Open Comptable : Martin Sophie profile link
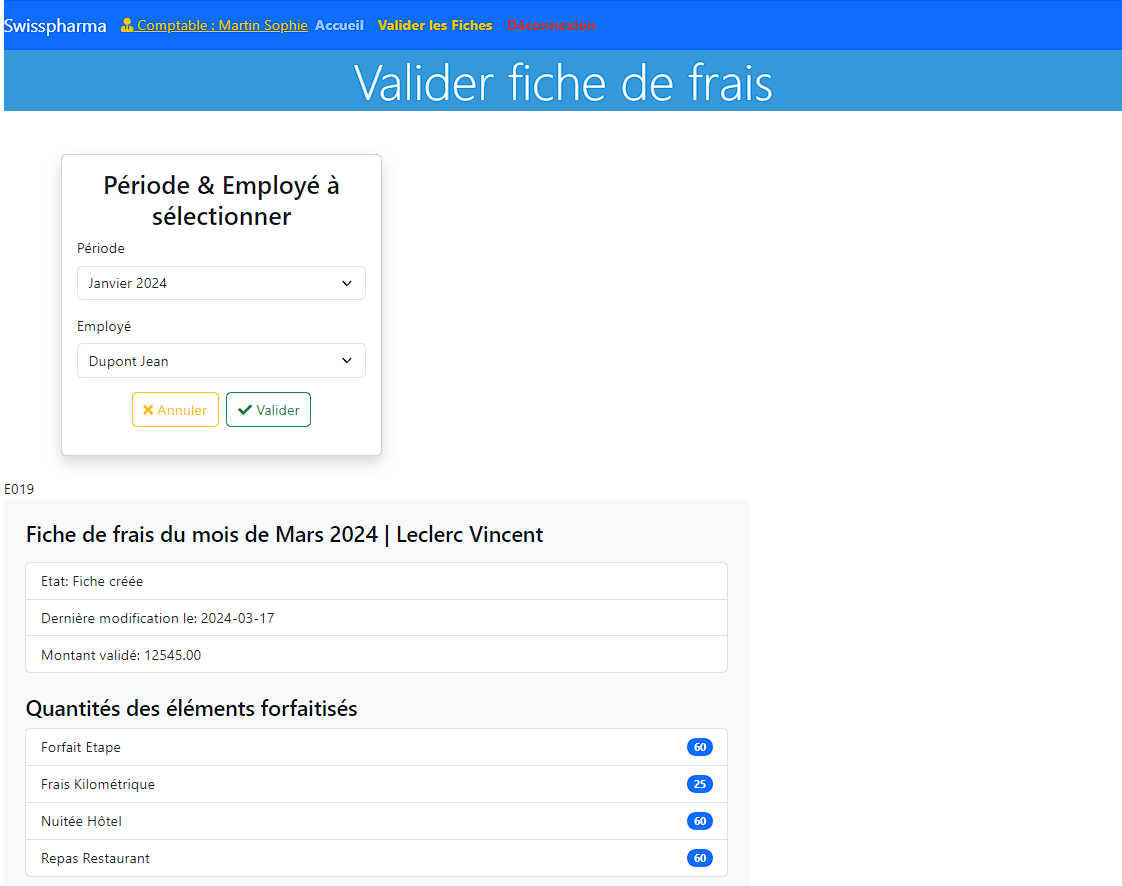The width and height of the screenshot is (1122, 886). click(x=222, y=25)
